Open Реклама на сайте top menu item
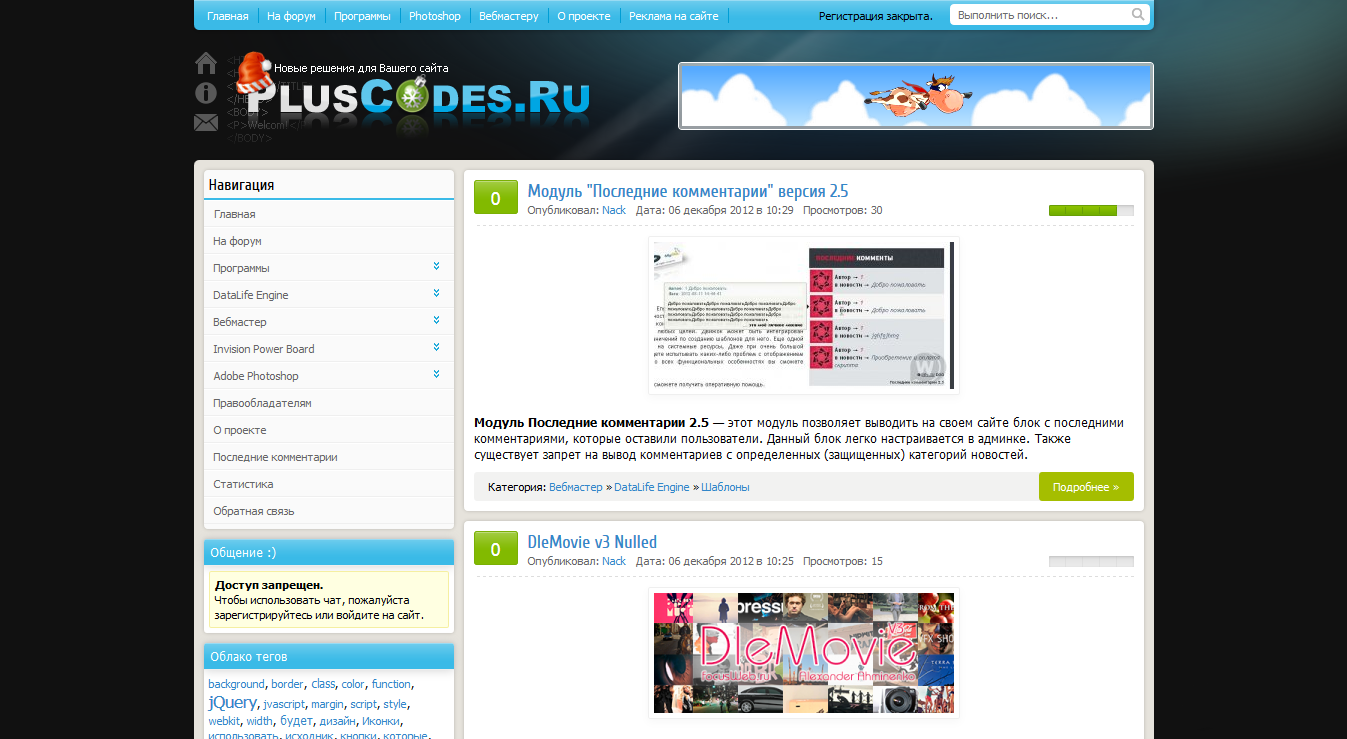Screen dimensions: 1347x739 pos(673,16)
